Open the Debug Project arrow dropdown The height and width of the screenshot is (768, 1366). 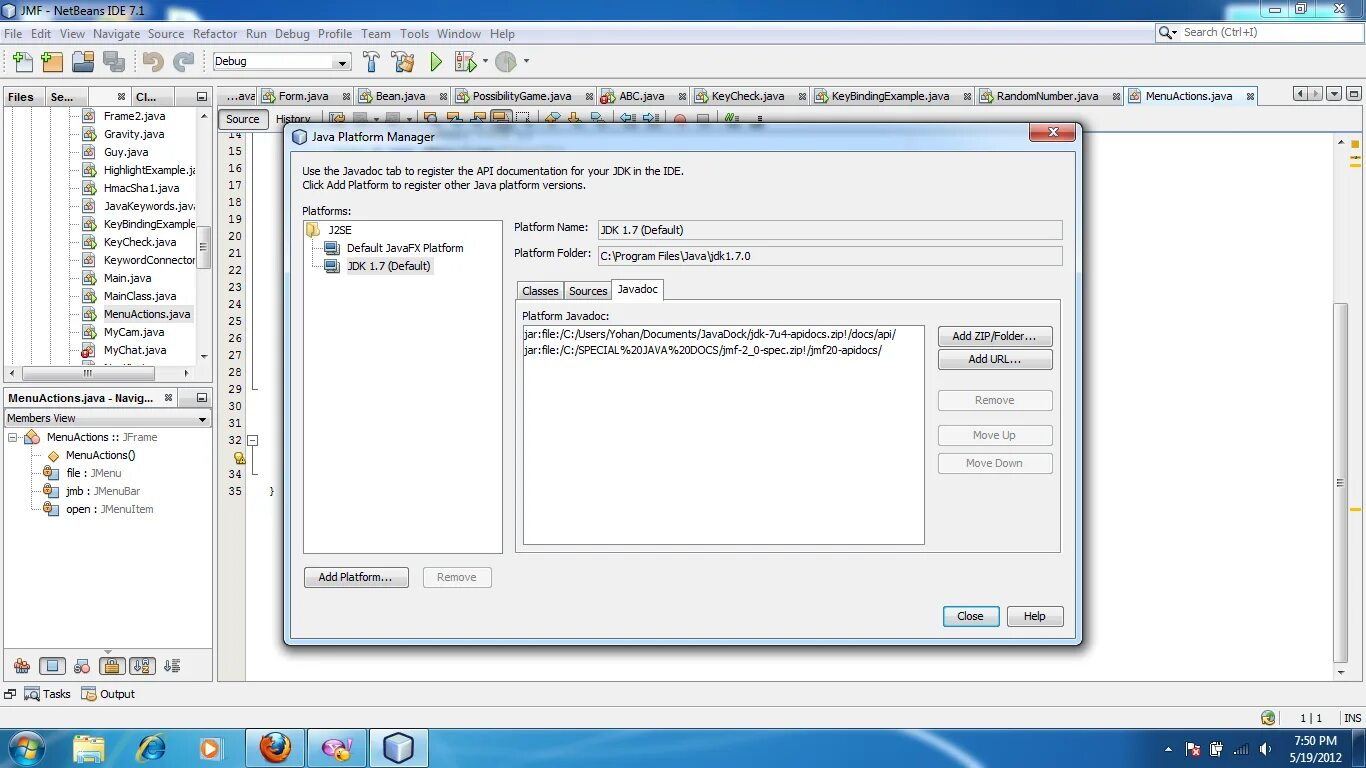(x=486, y=62)
